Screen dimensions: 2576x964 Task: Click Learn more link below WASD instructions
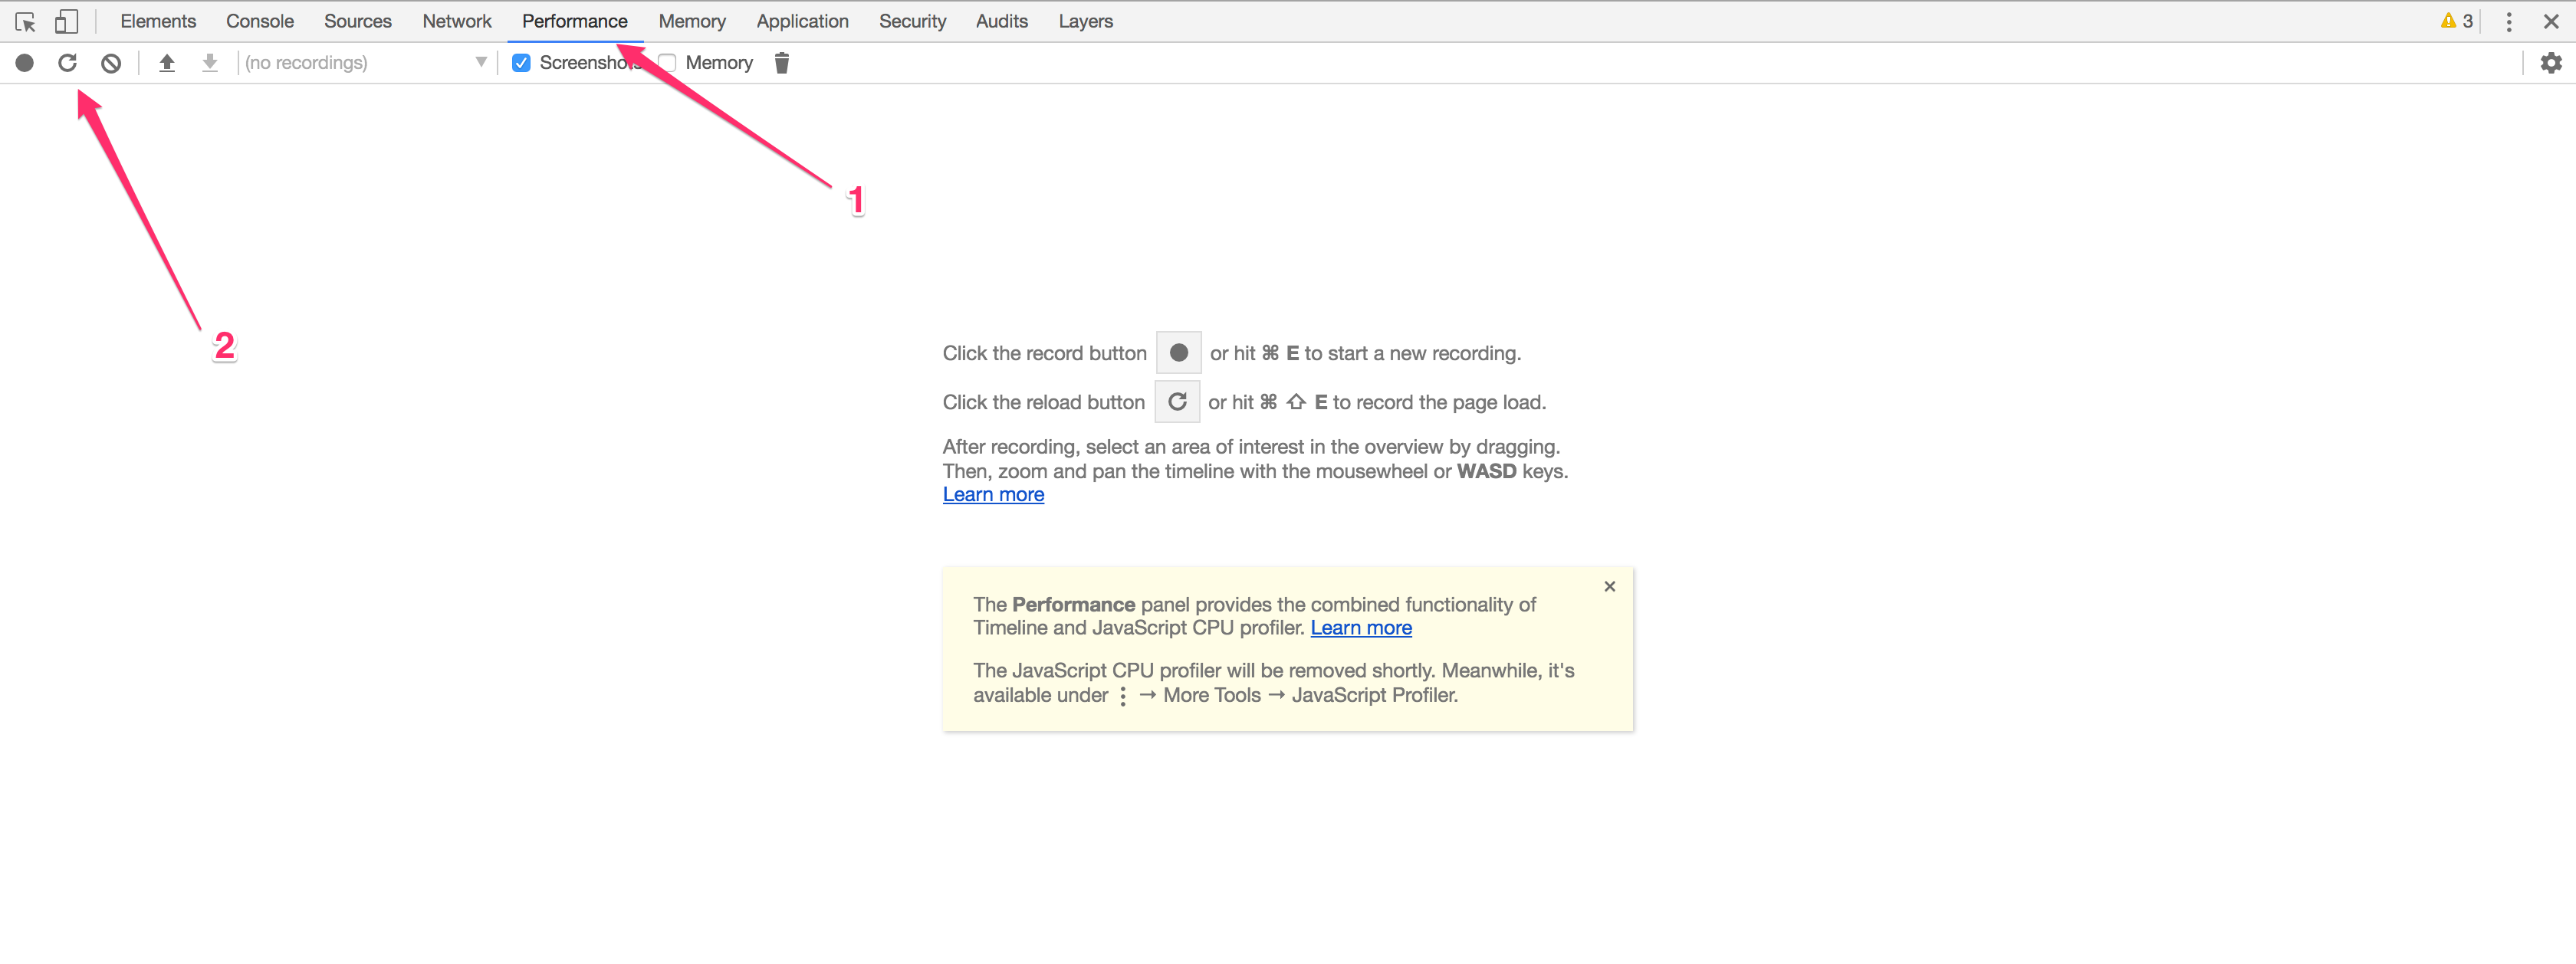[993, 495]
